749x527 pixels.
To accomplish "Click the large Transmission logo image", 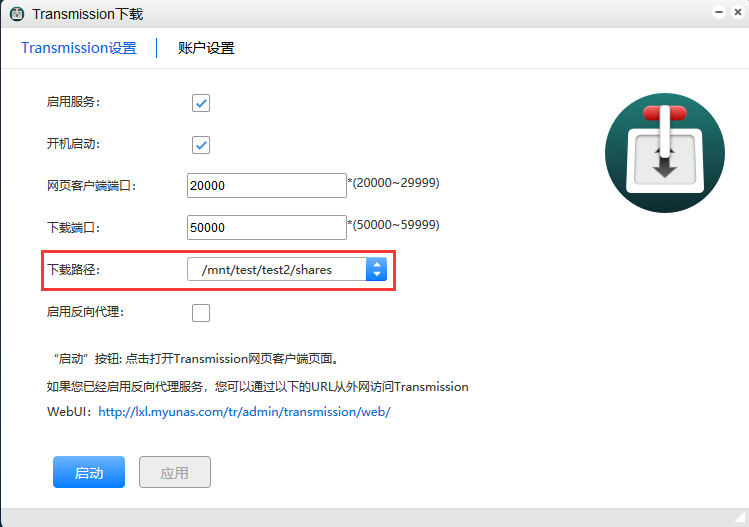I will [664, 153].
